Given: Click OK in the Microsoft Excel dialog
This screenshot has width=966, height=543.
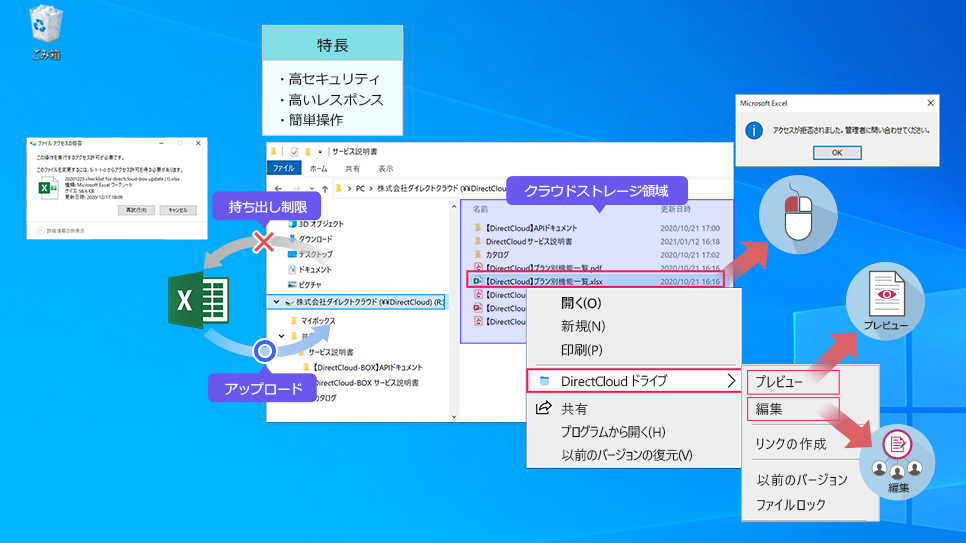Looking at the screenshot, I should [837, 152].
